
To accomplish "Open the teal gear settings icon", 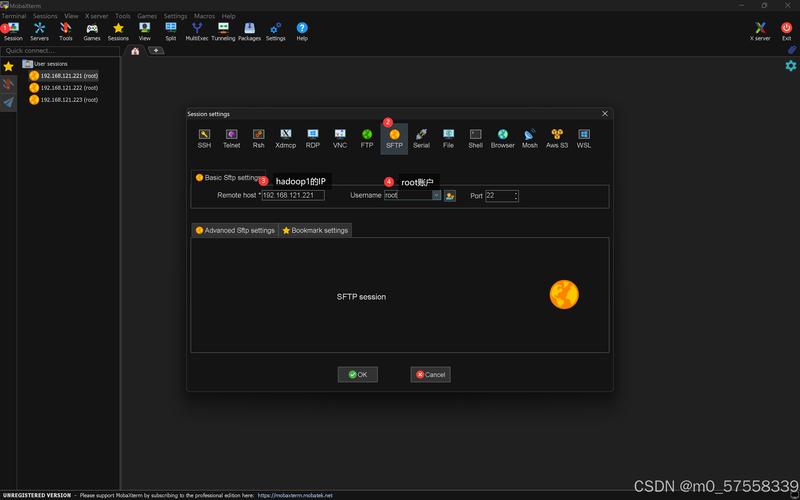I will (791, 65).
